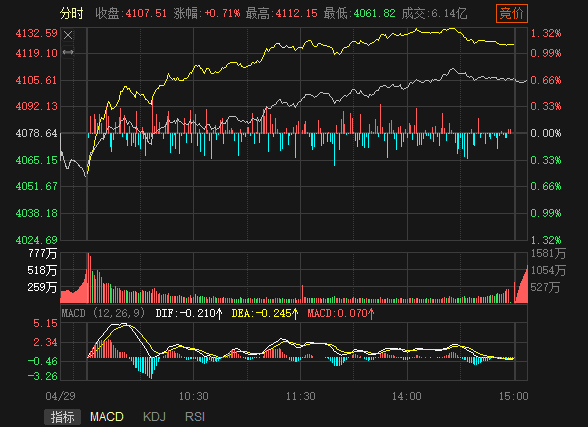588x427 pixels.
Task: Click the DIF value readout
Action: pos(189,313)
